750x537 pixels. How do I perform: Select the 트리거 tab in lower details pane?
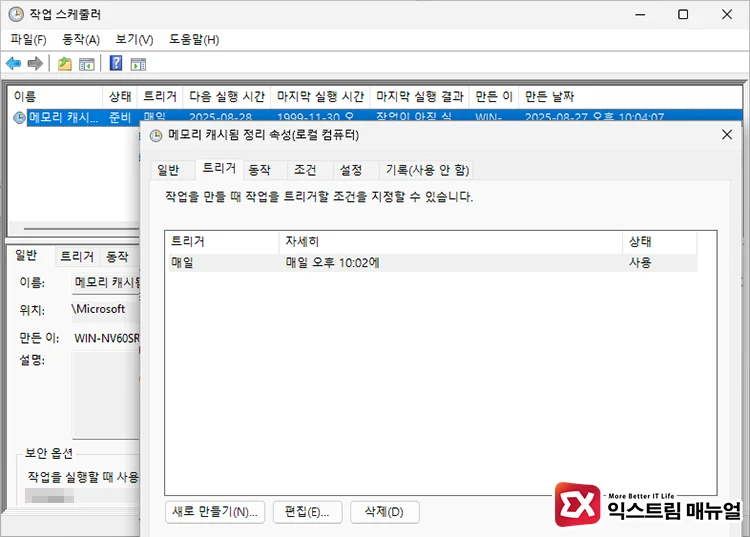click(77, 257)
